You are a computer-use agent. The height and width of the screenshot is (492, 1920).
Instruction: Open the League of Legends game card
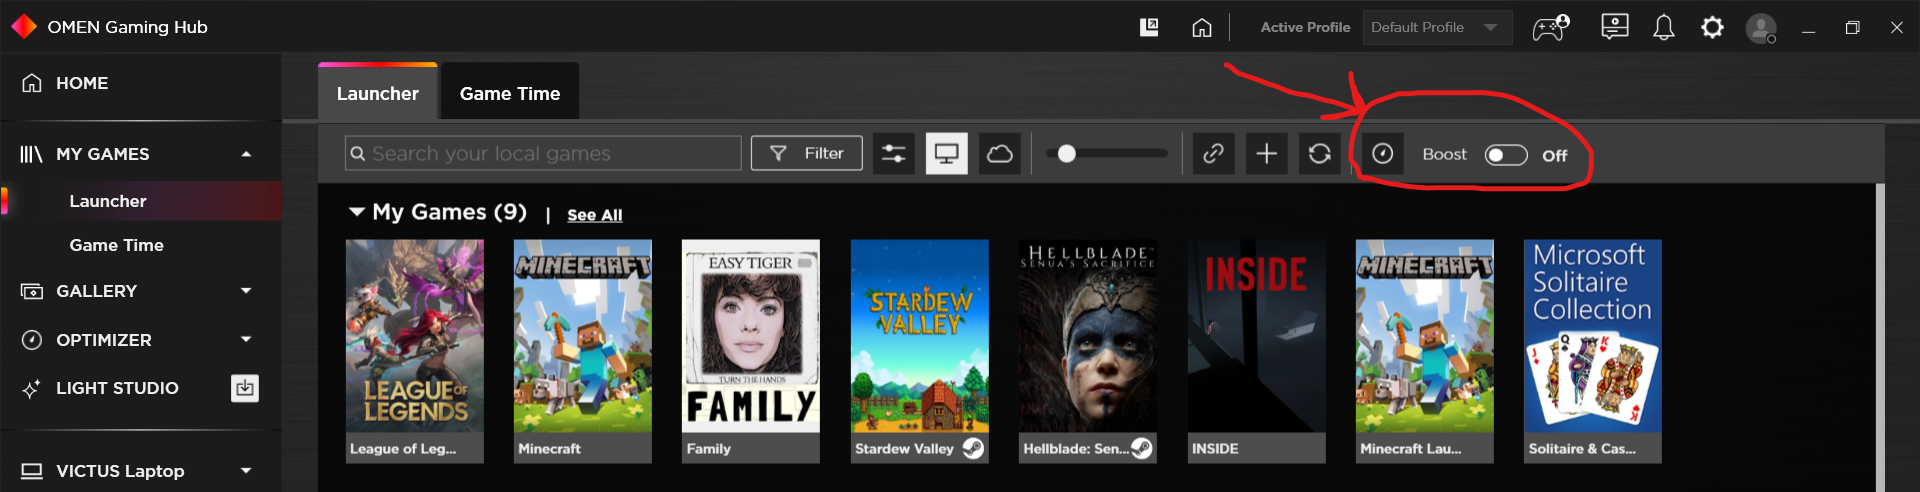415,351
